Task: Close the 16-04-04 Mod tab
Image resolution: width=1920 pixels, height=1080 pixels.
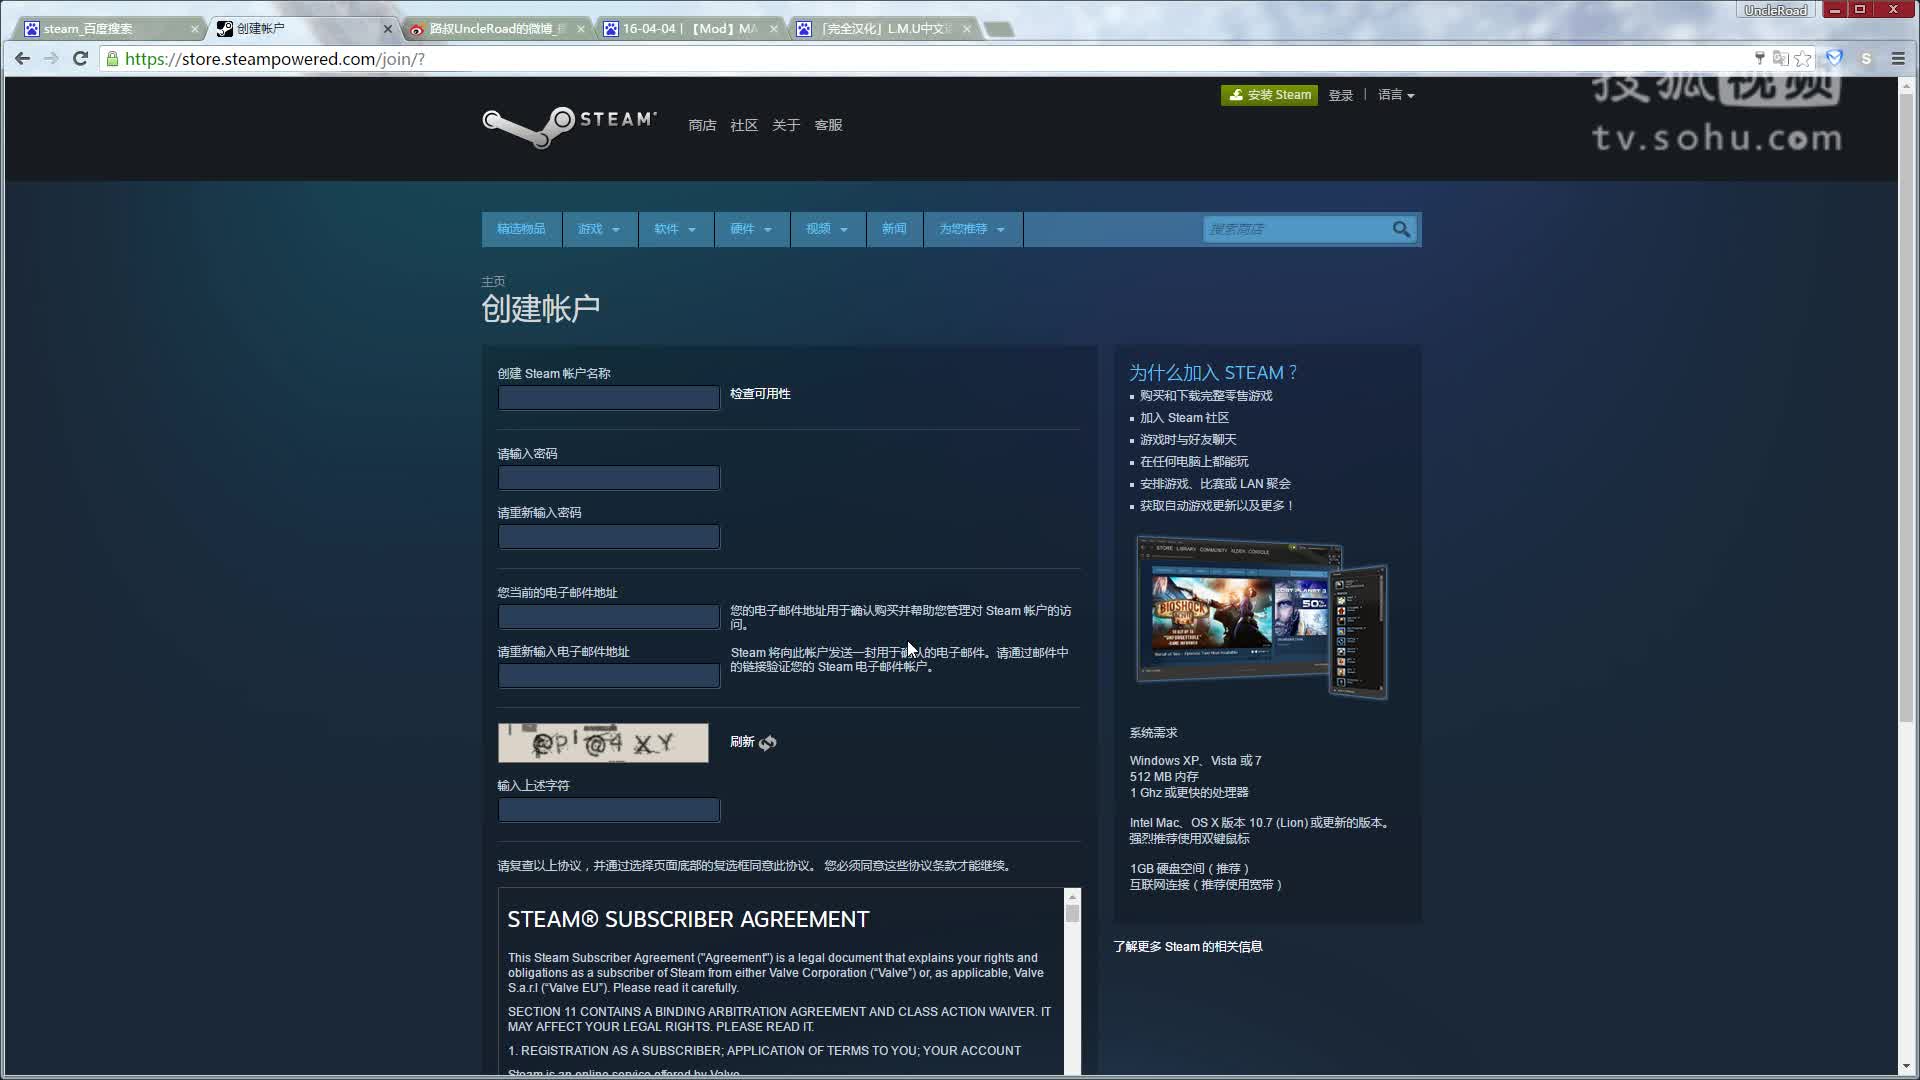Action: (x=774, y=29)
